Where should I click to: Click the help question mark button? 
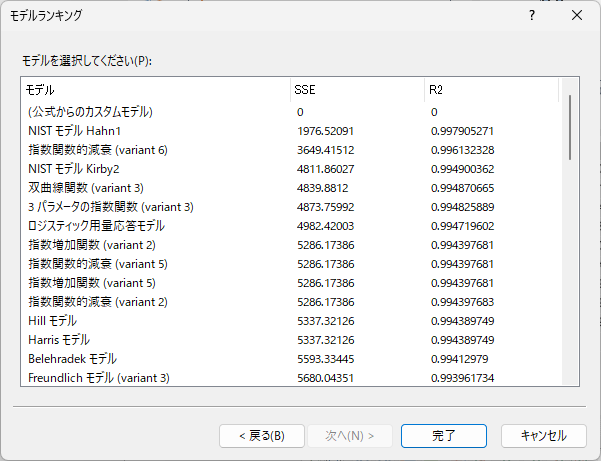(x=531, y=16)
